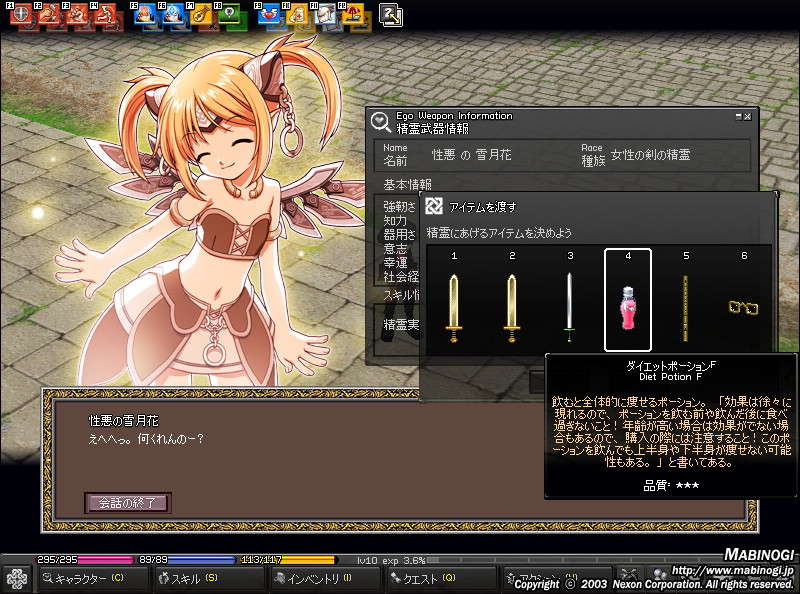Screen dimensions: 800x594
Task: Activate the F5 firebolt skill icon
Action: tap(145, 14)
